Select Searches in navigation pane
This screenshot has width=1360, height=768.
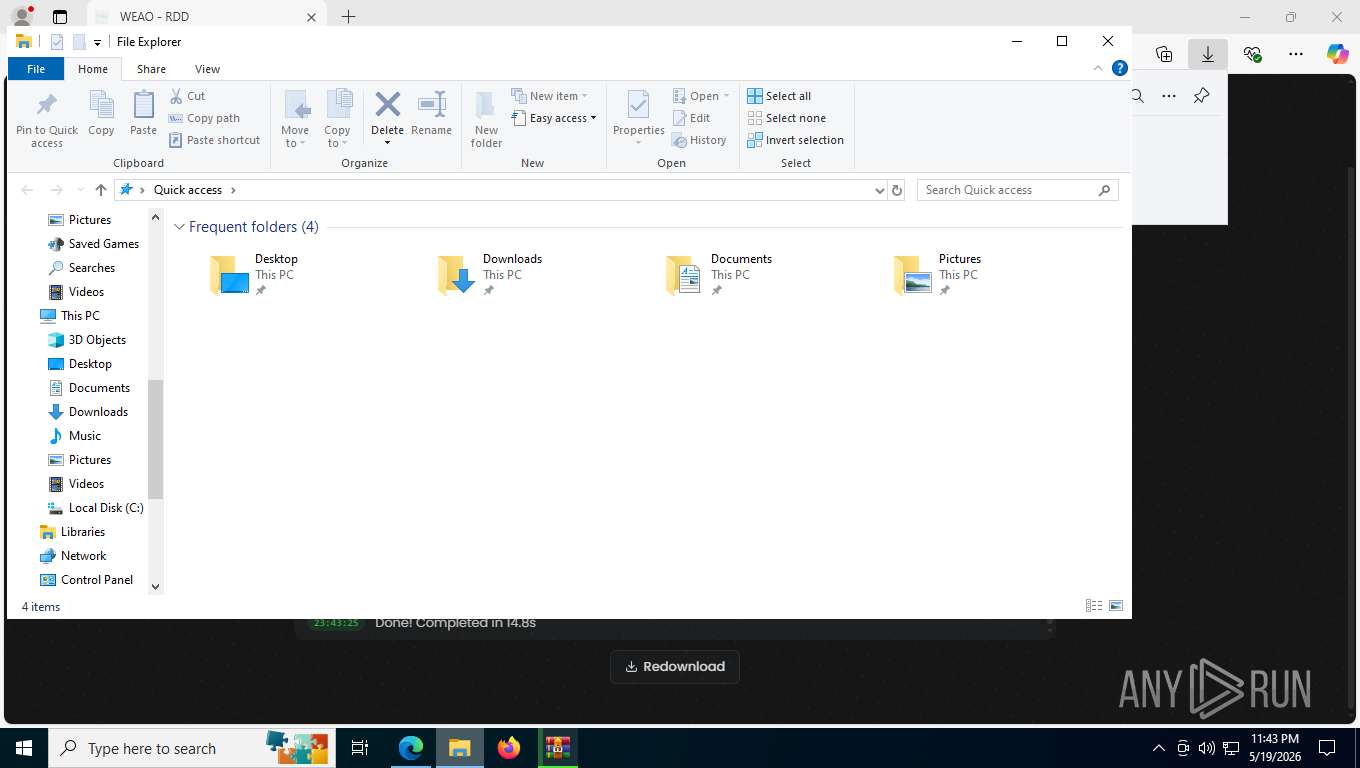coord(82,268)
